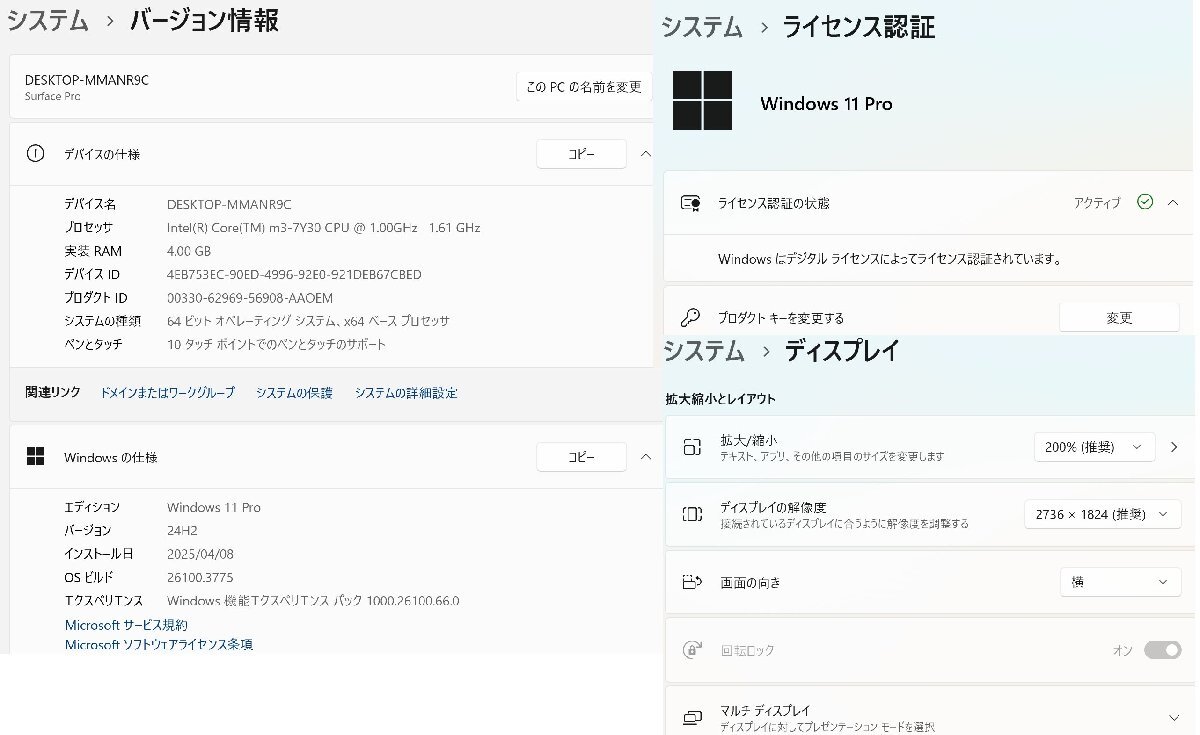Expand the 拡大/縮小 arrow for more options

point(1174,447)
